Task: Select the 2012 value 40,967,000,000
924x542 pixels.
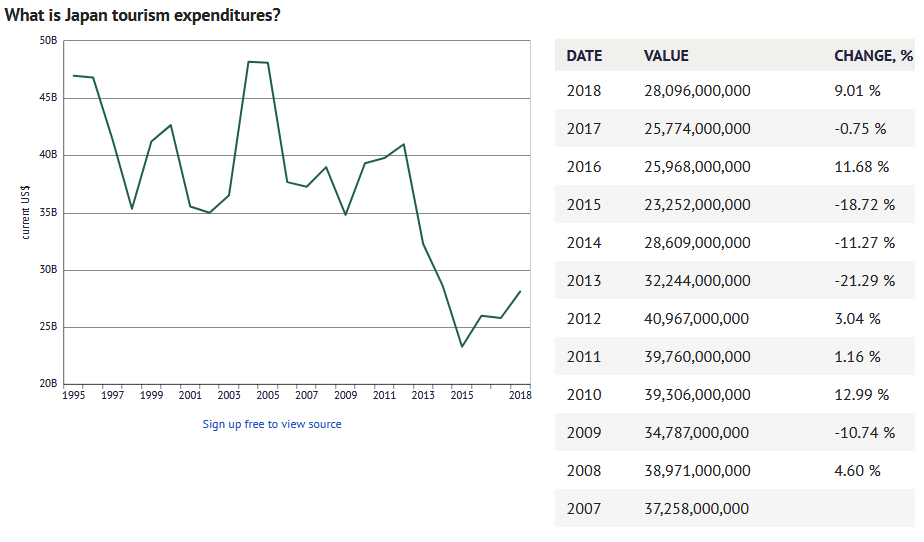Action: coord(697,319)
